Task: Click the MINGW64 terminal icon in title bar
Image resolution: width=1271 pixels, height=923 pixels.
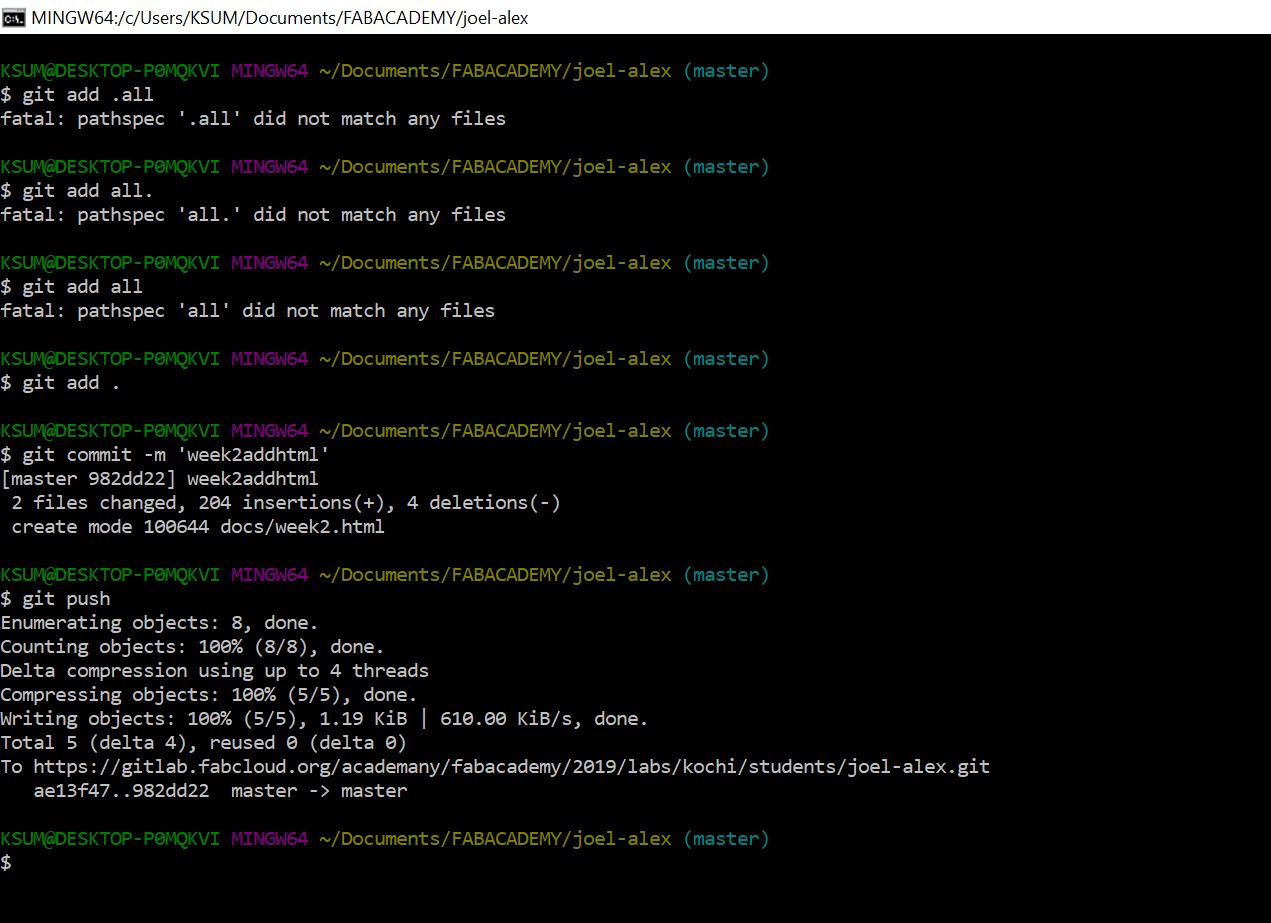Action: pyautogui.click(x=14, y=17)
